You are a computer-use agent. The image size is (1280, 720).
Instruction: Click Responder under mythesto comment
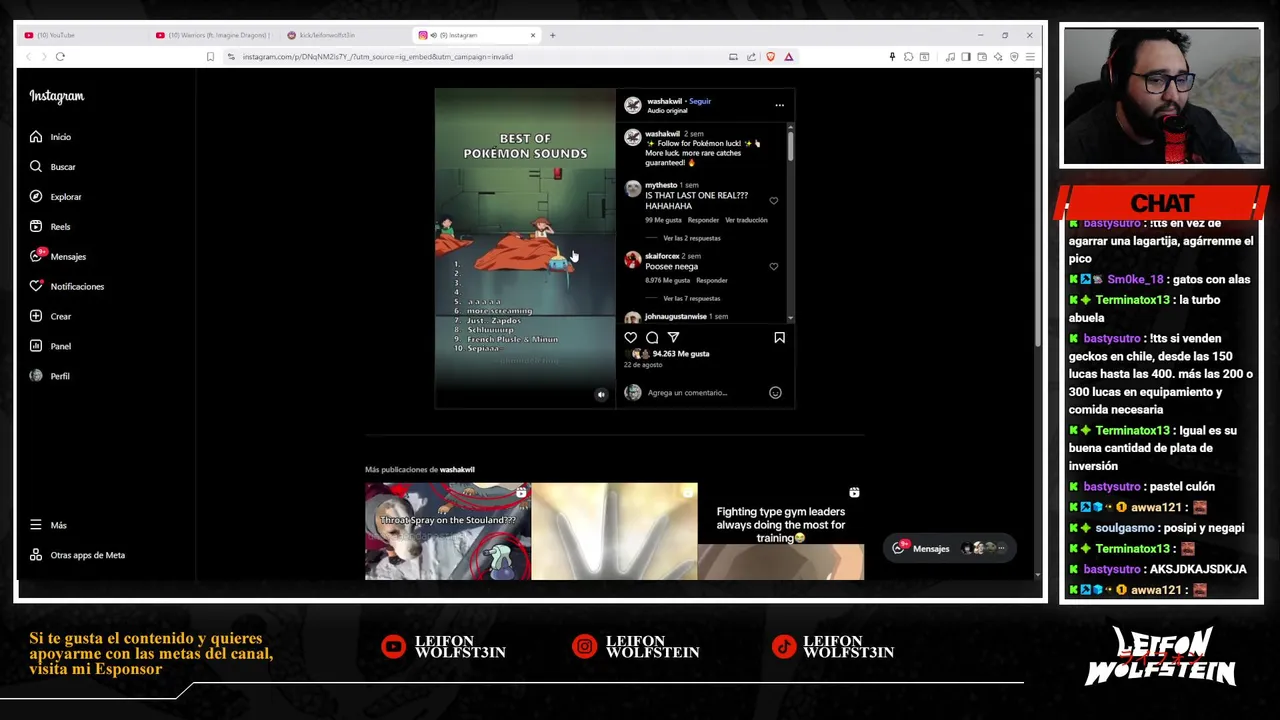tap(703, 220)
